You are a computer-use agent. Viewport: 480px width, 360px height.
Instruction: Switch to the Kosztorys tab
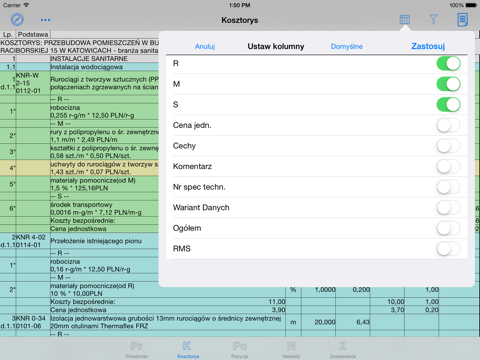click(x=188, y=349)
